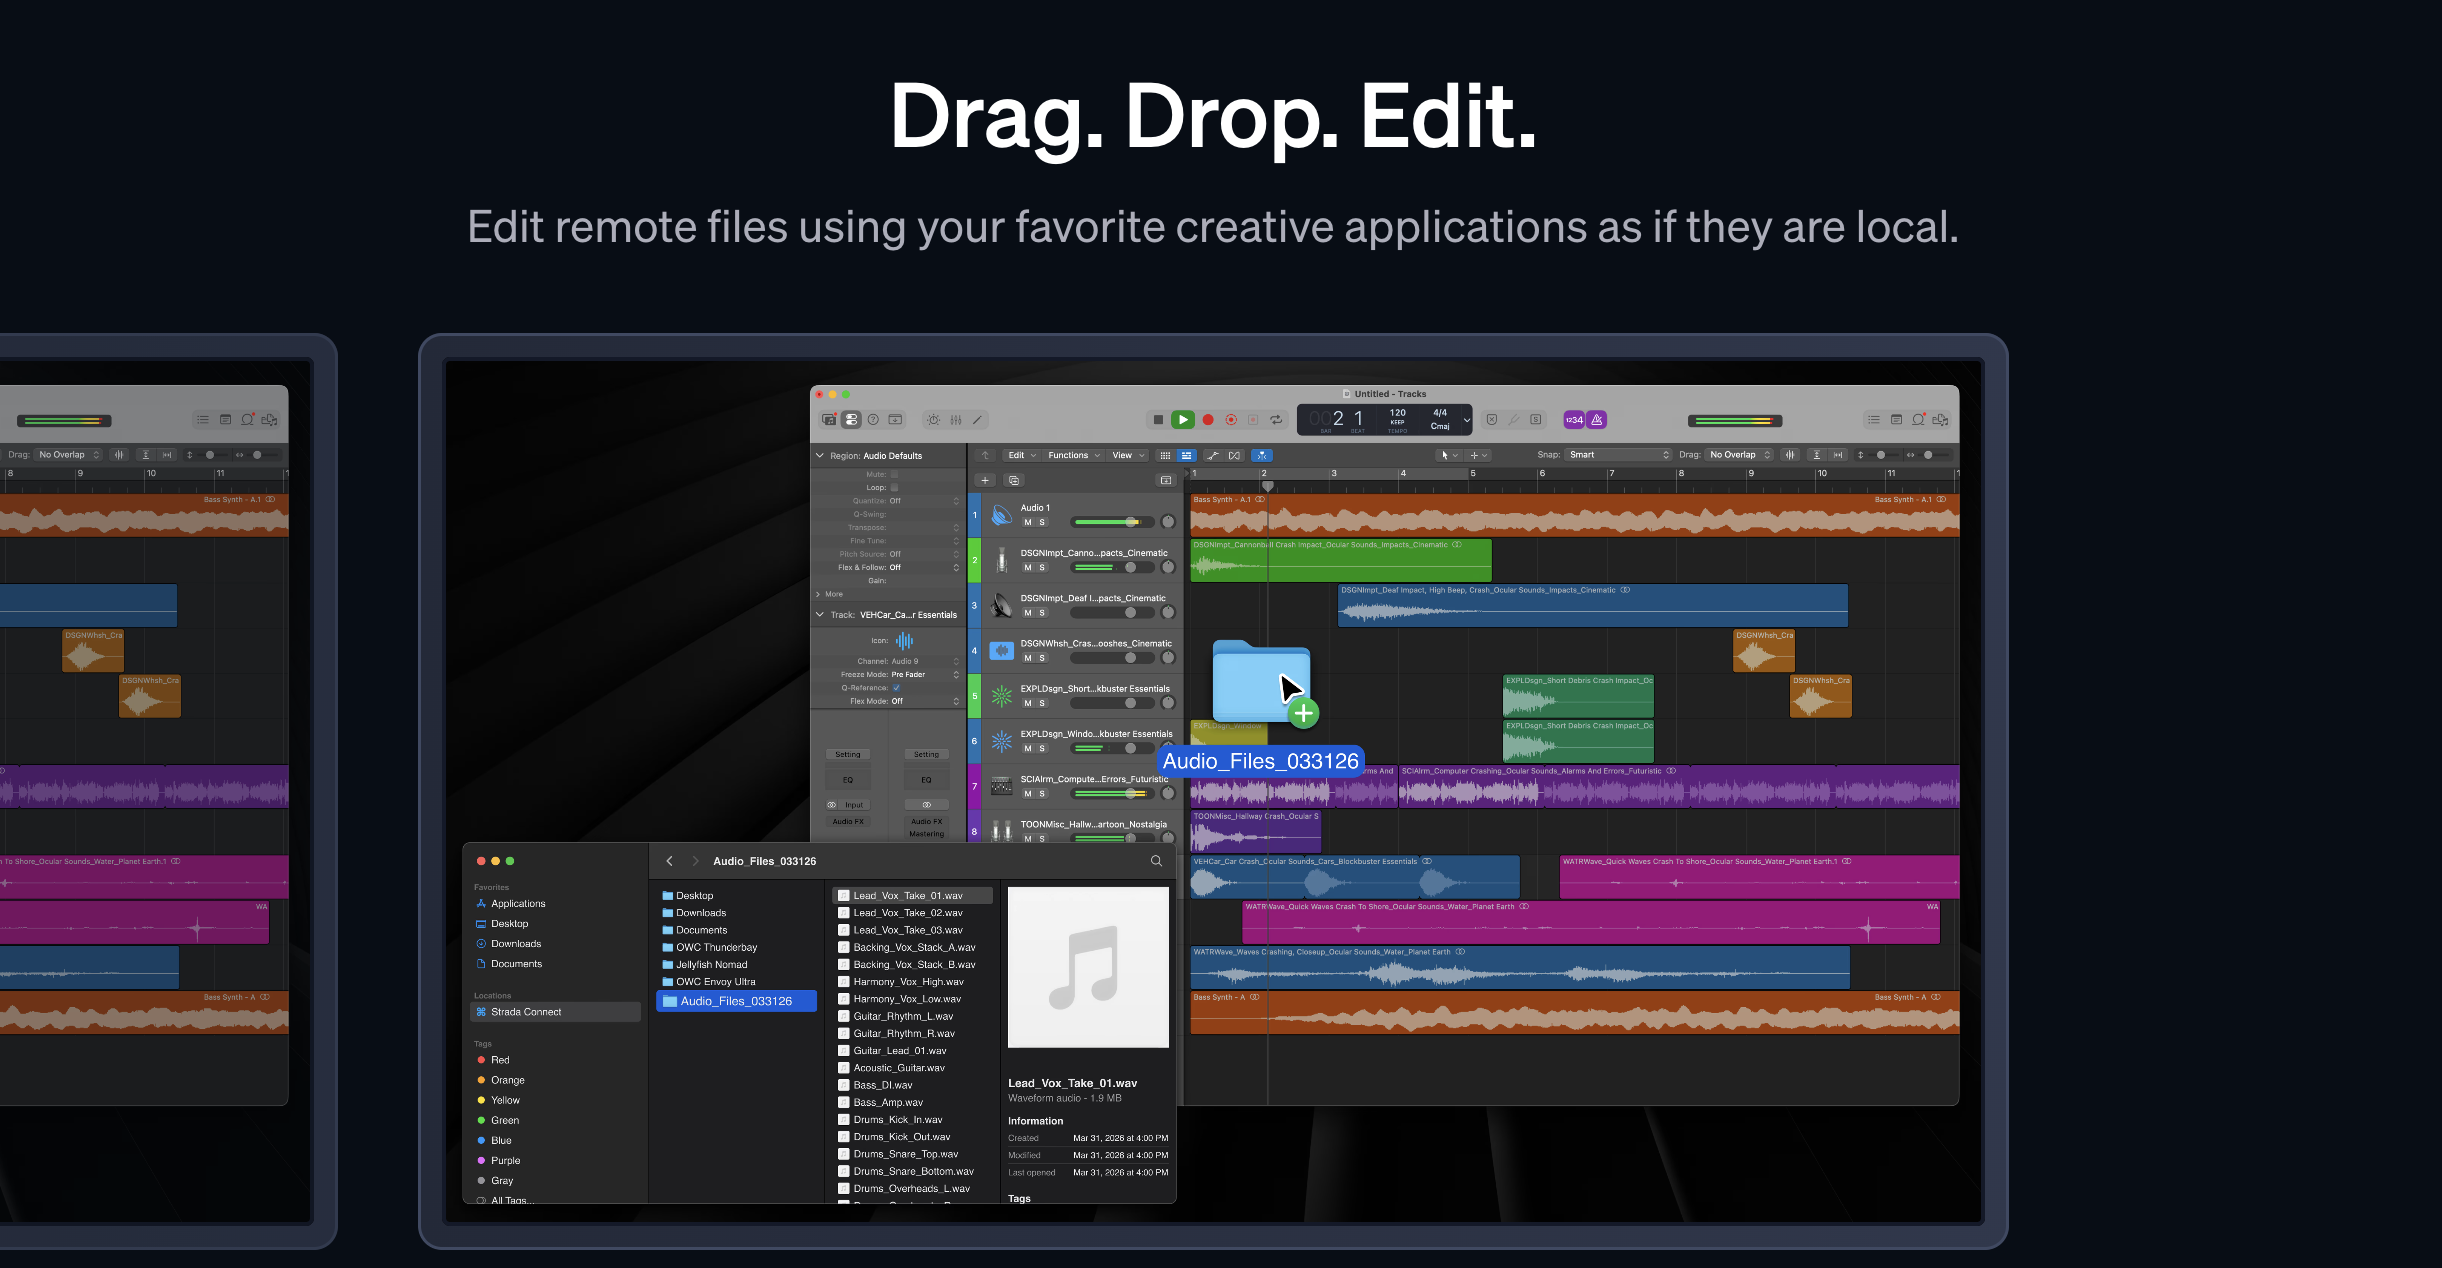
Task: Enable the Region Mute checkbox
Action: pyautogui.click(x=894, y=474)
